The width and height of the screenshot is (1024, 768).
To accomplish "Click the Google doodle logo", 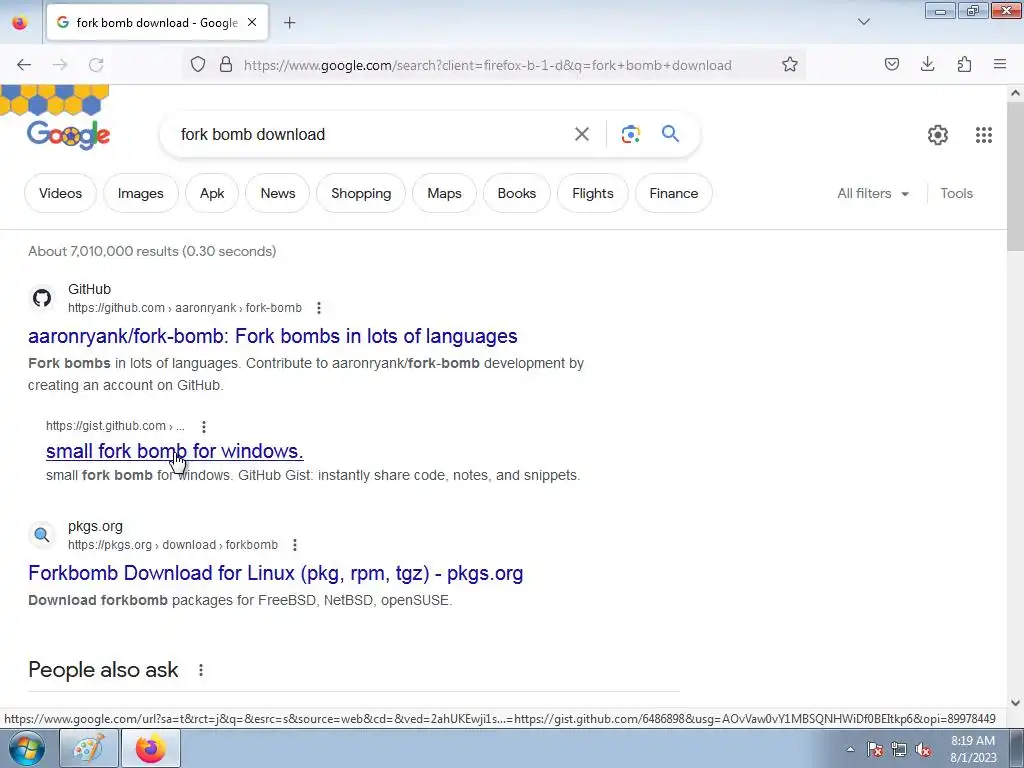I will (x=69, y=135).
